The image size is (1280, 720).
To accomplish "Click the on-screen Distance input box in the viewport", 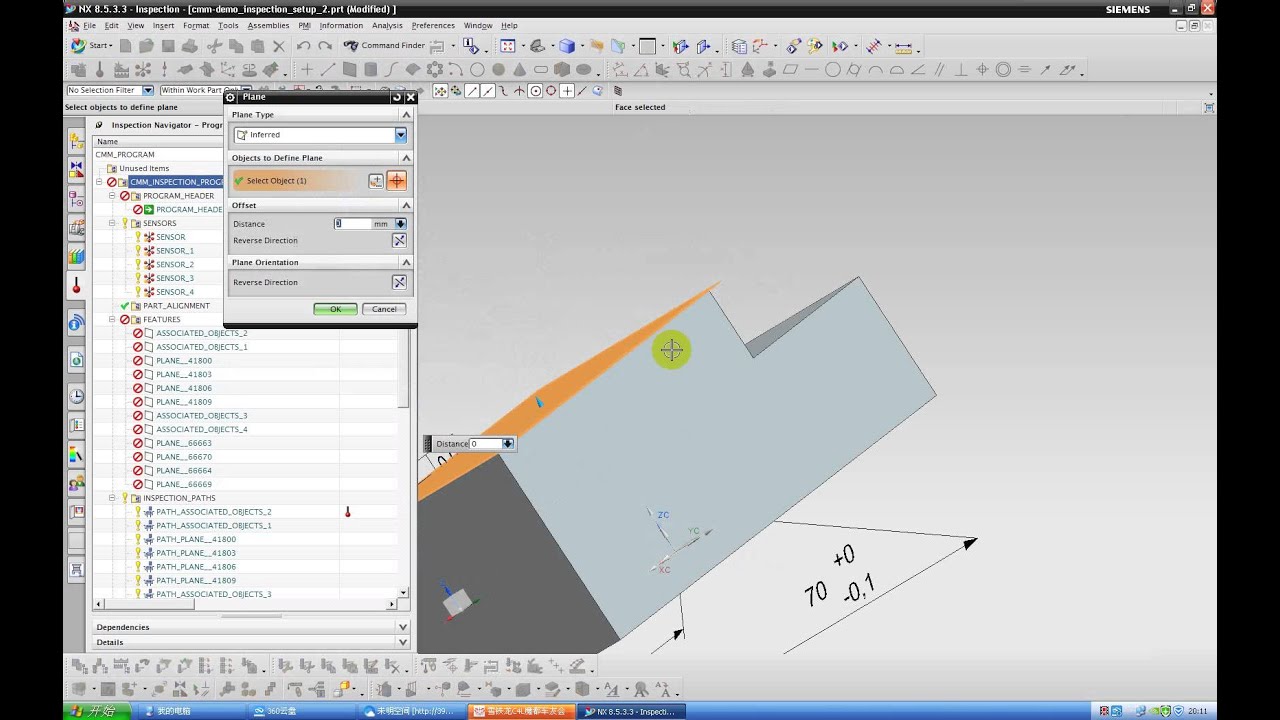I will click(485, 444).
